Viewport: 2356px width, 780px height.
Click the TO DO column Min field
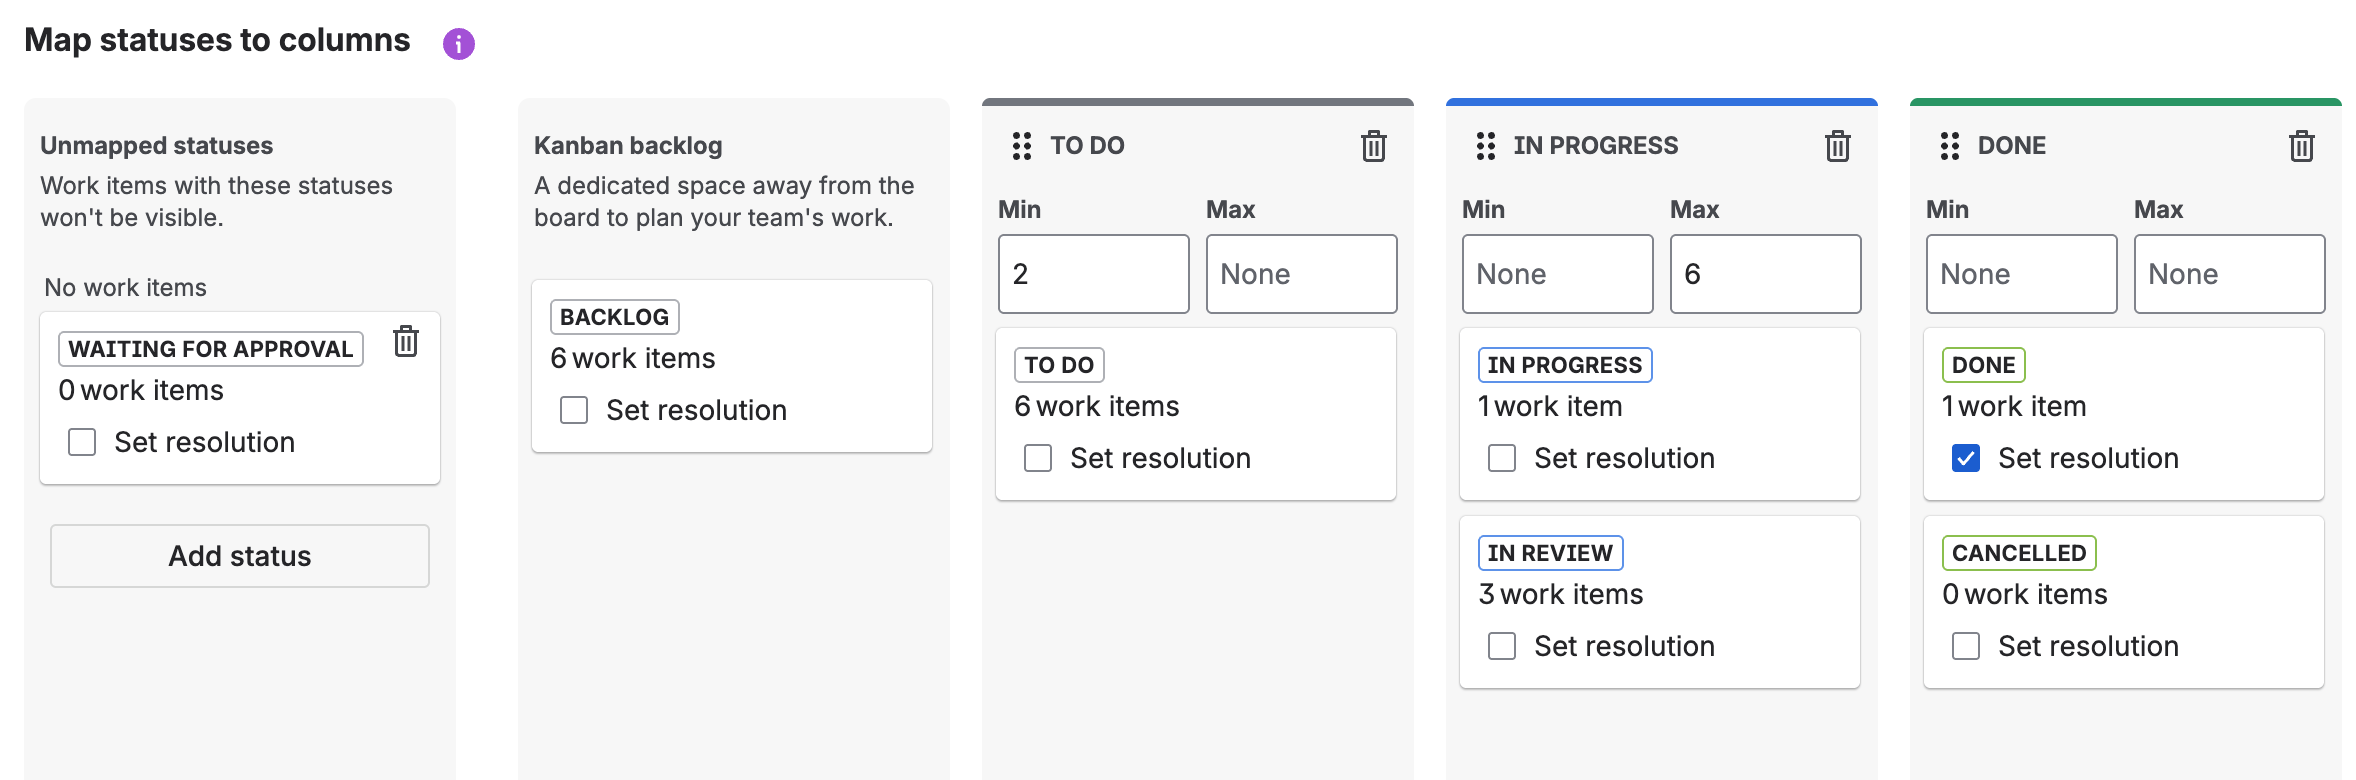click(x=1093, y=274)
